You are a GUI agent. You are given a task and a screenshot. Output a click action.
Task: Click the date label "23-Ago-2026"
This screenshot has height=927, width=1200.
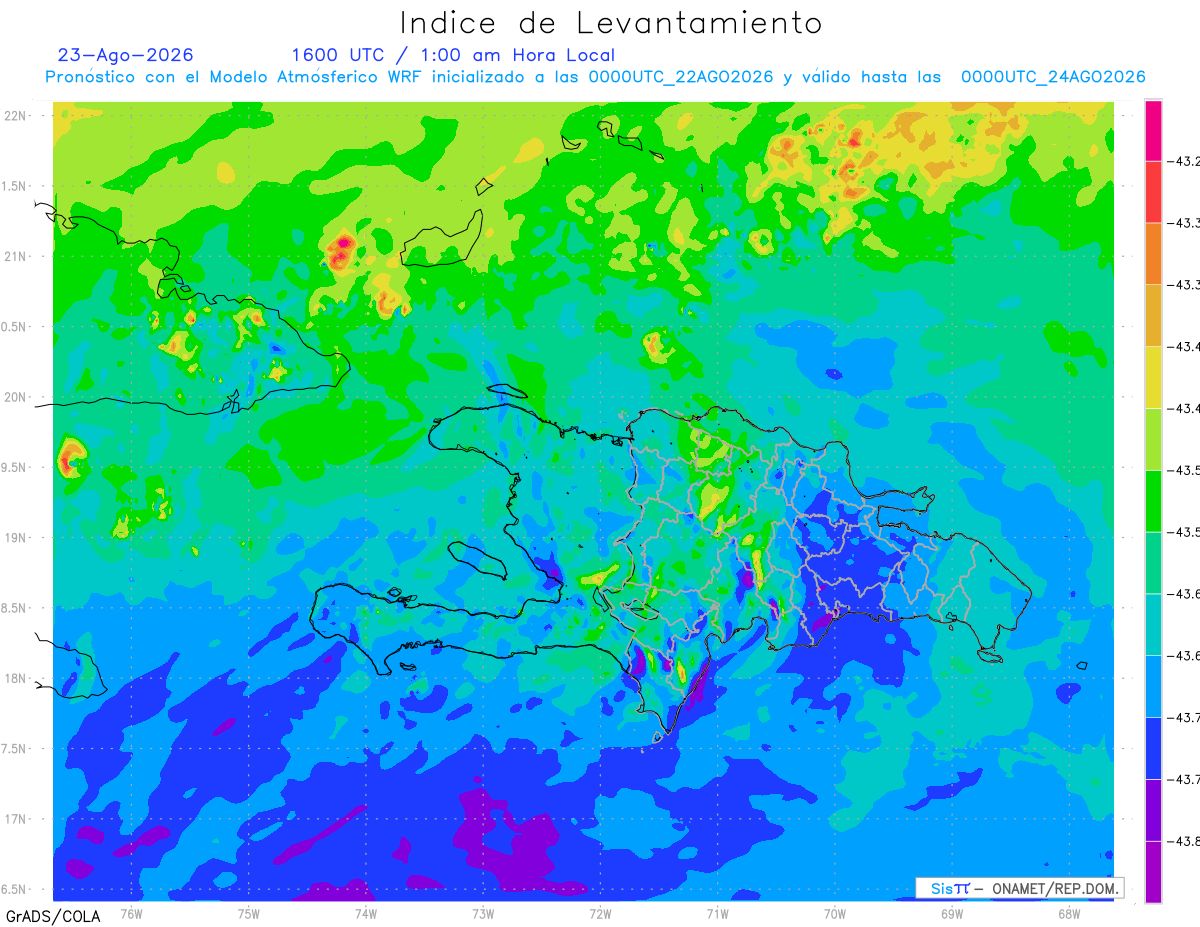(126, 55)
